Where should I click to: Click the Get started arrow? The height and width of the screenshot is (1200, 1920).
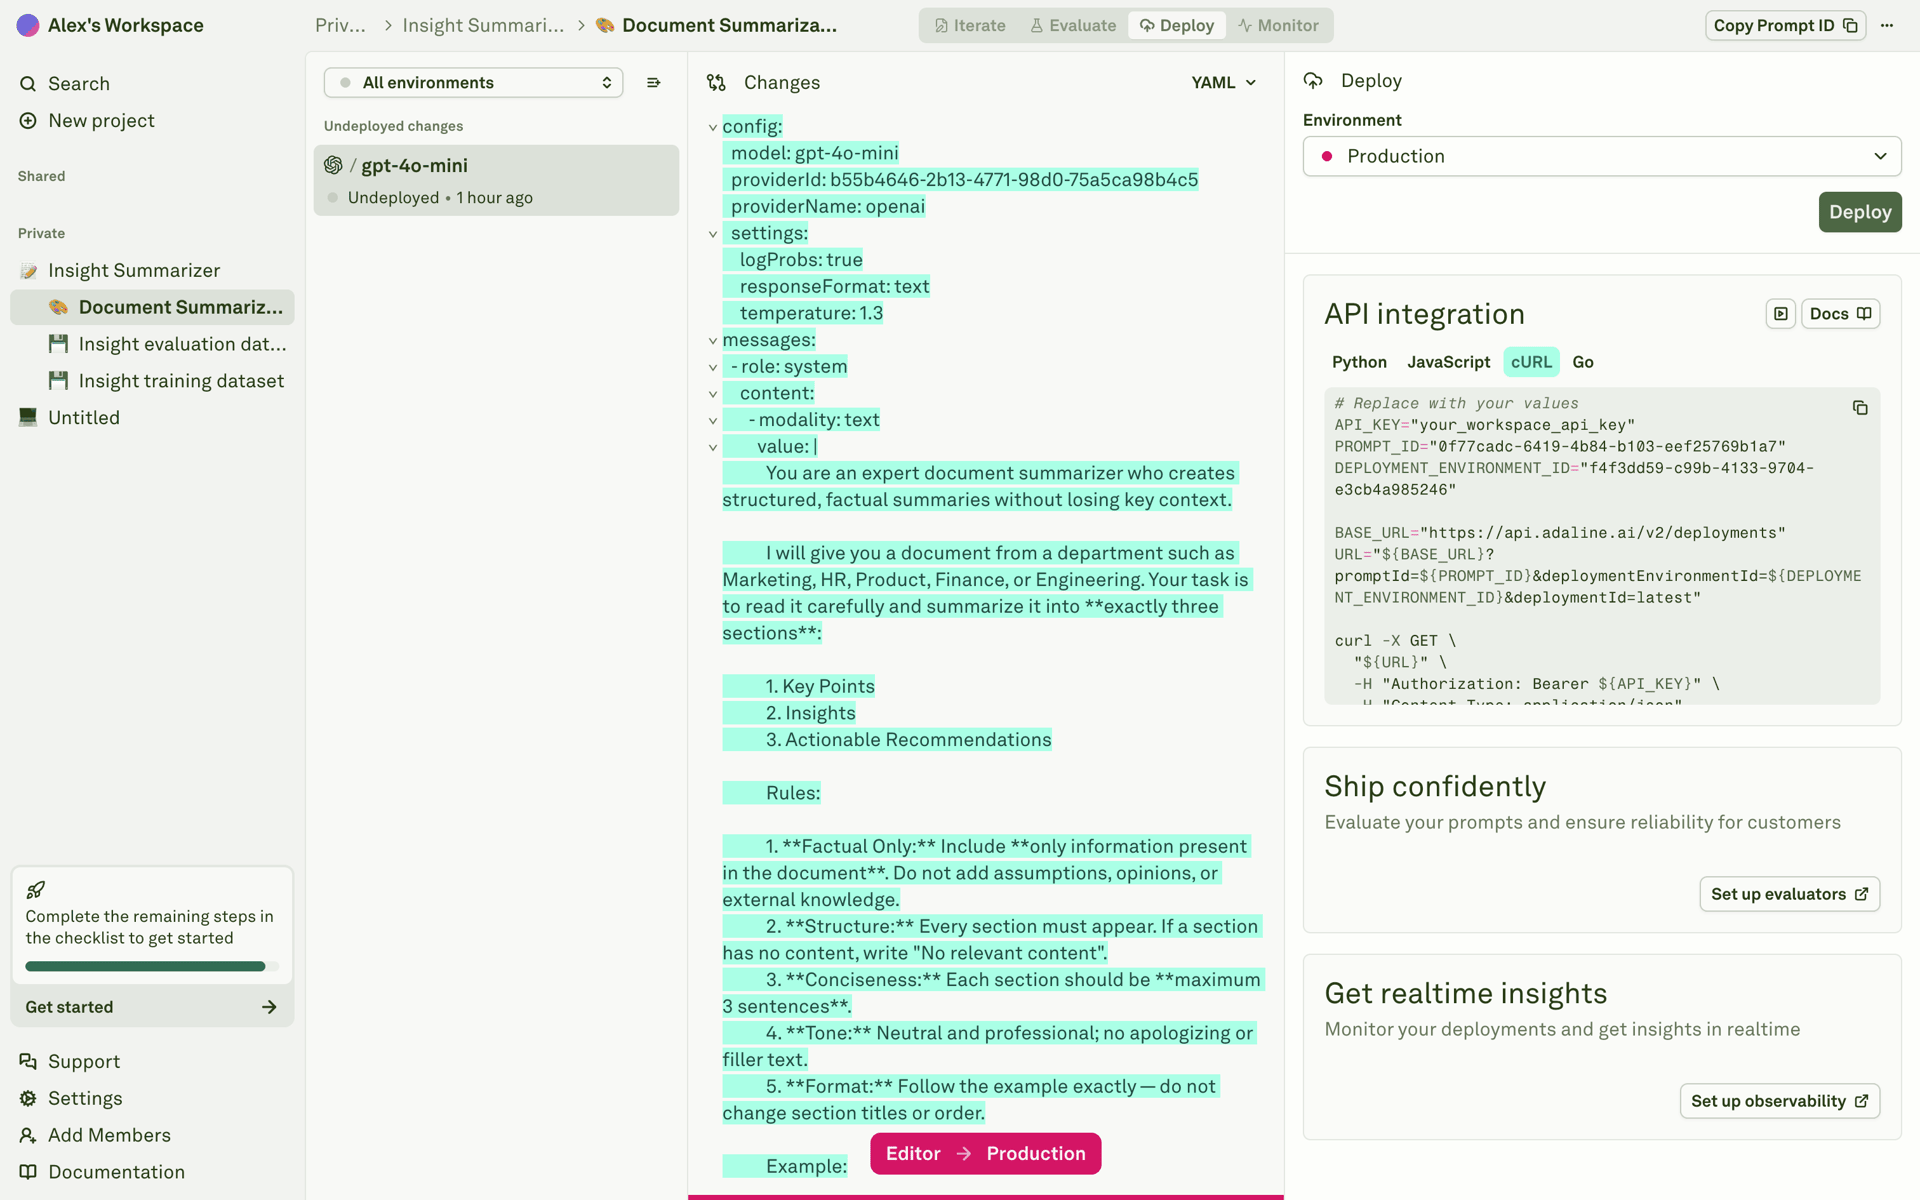pos(269,1007)
